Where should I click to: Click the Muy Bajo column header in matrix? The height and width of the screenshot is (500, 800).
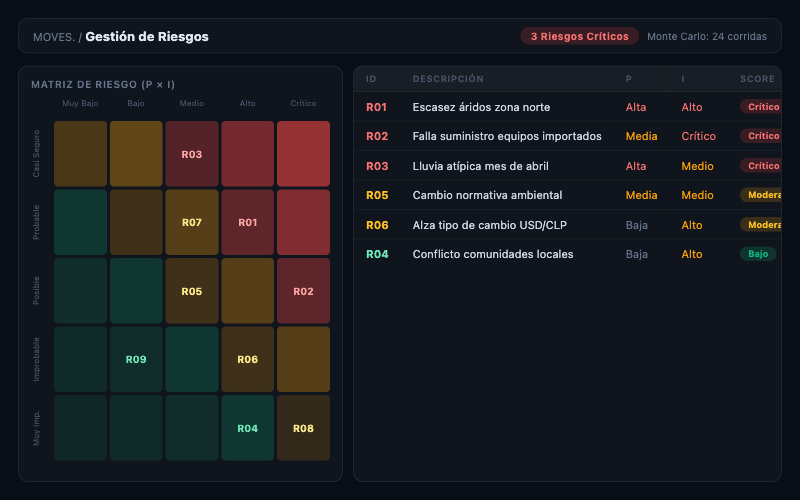coord(80,103)
